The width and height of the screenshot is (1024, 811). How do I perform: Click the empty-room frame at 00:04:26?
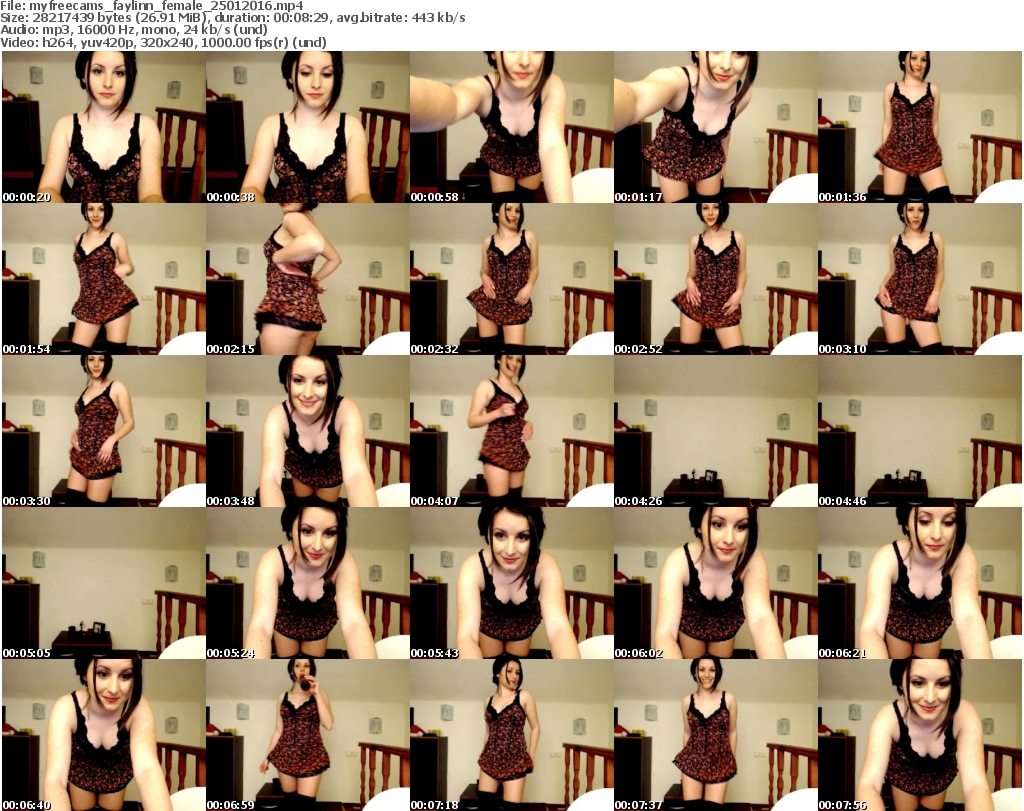(x=715, y=431)
